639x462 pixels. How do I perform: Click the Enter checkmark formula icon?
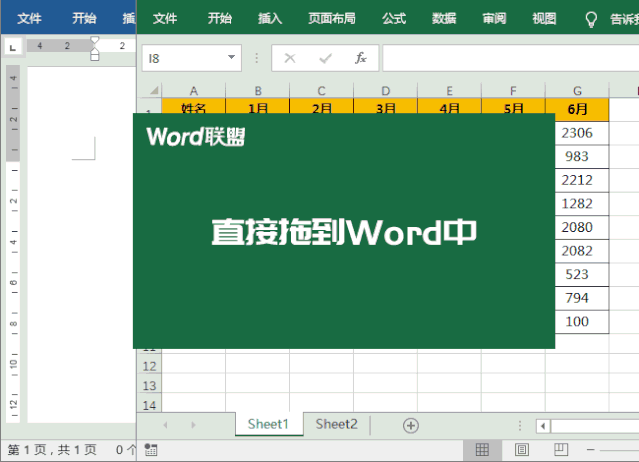pos(325,58)
